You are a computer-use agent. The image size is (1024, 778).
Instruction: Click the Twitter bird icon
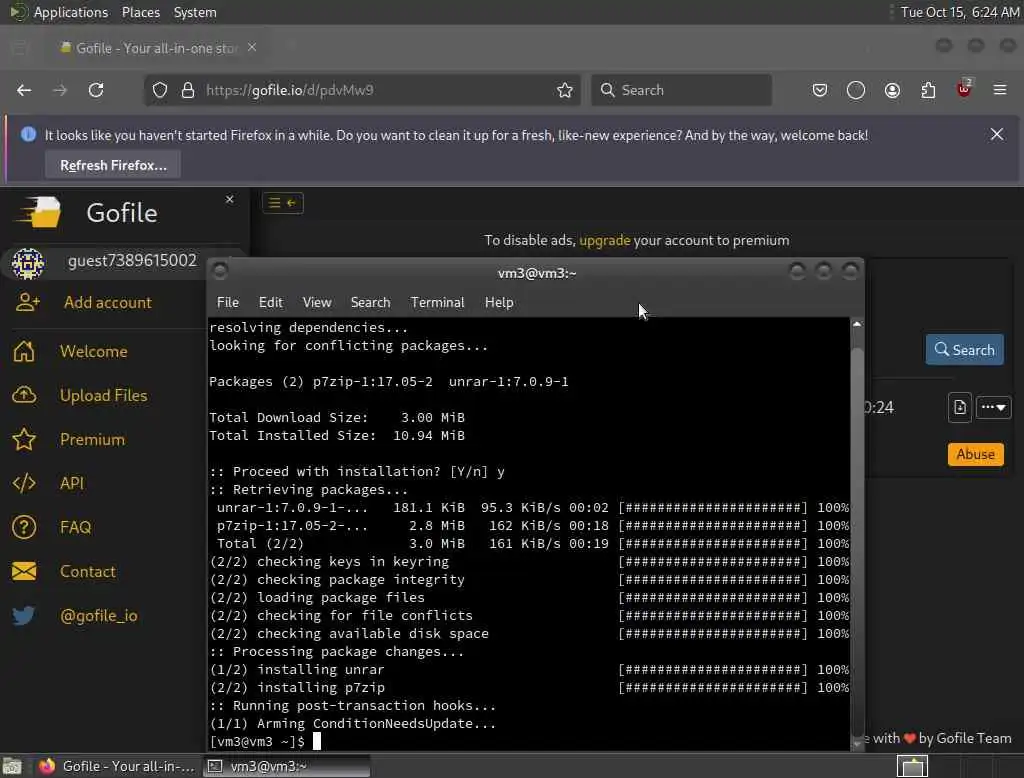(x=24, y=615)
